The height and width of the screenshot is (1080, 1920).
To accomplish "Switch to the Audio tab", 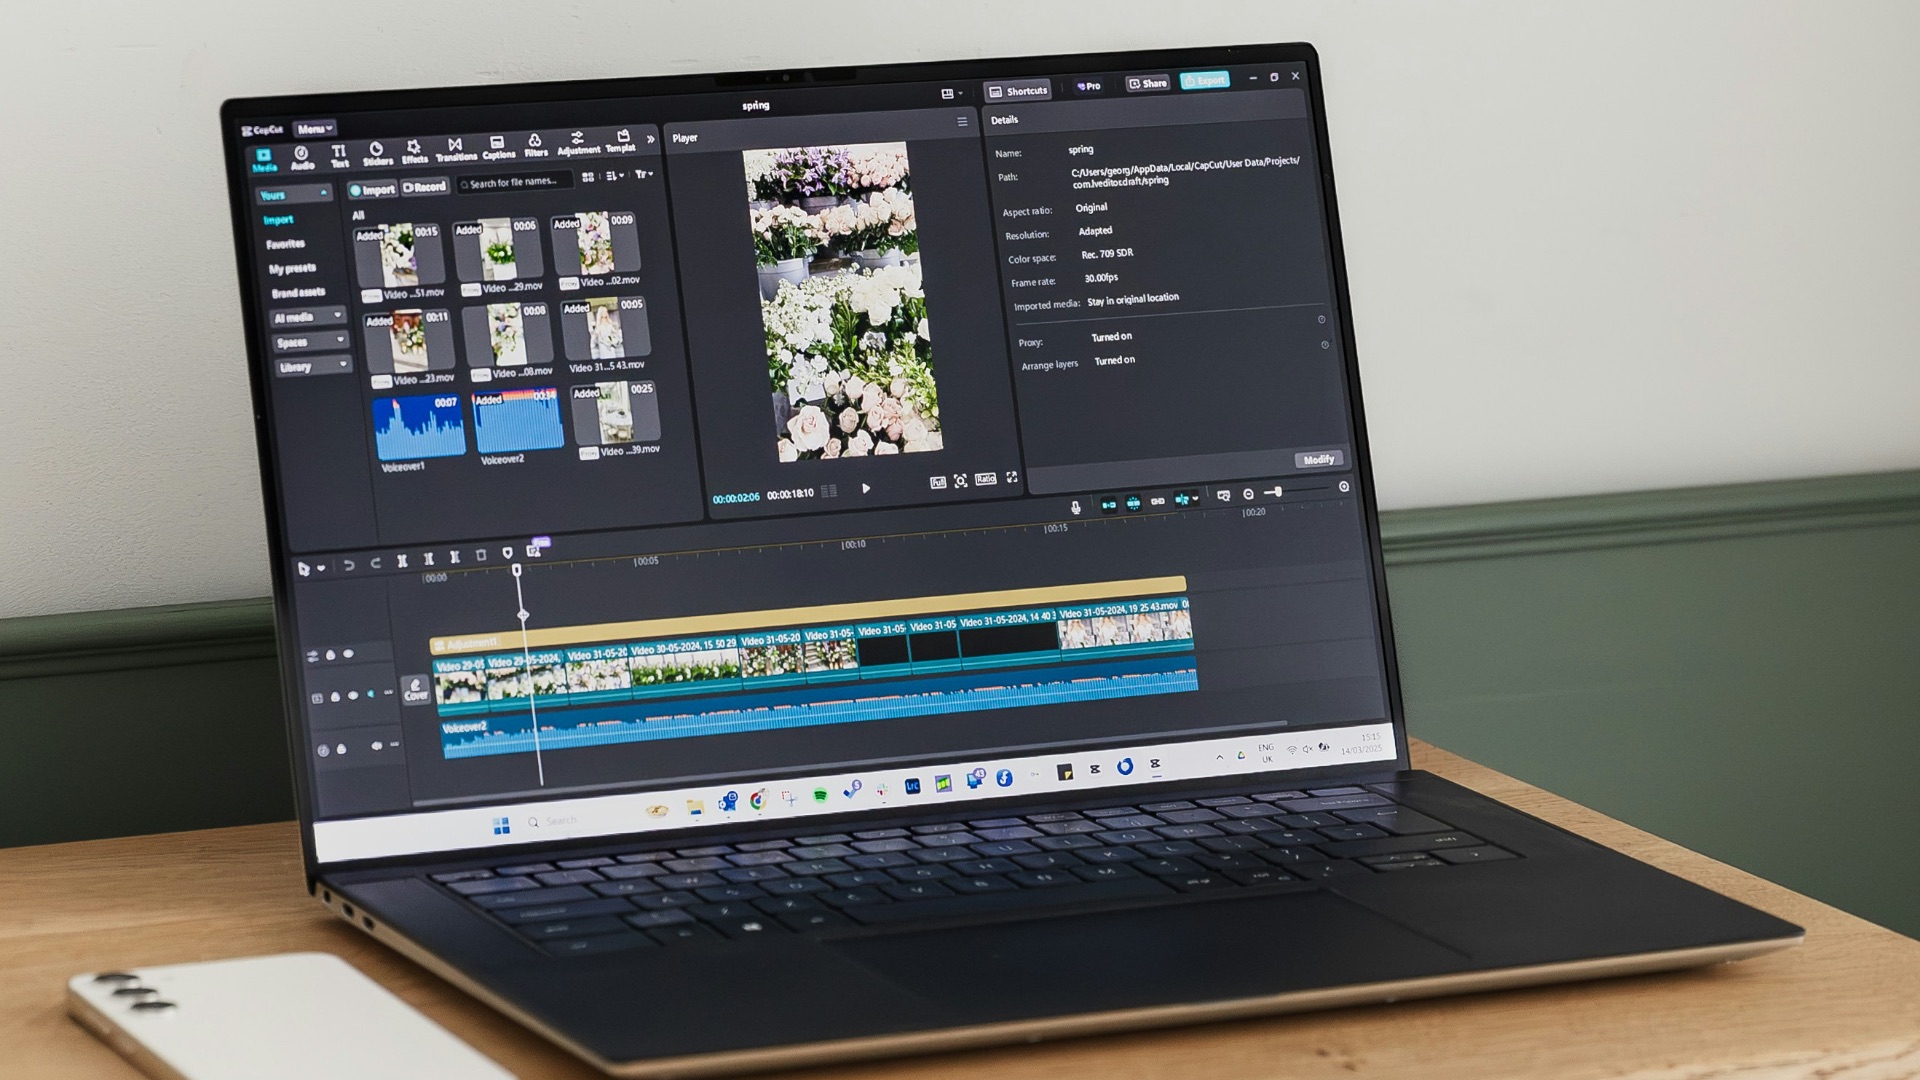I will (301, 156).
